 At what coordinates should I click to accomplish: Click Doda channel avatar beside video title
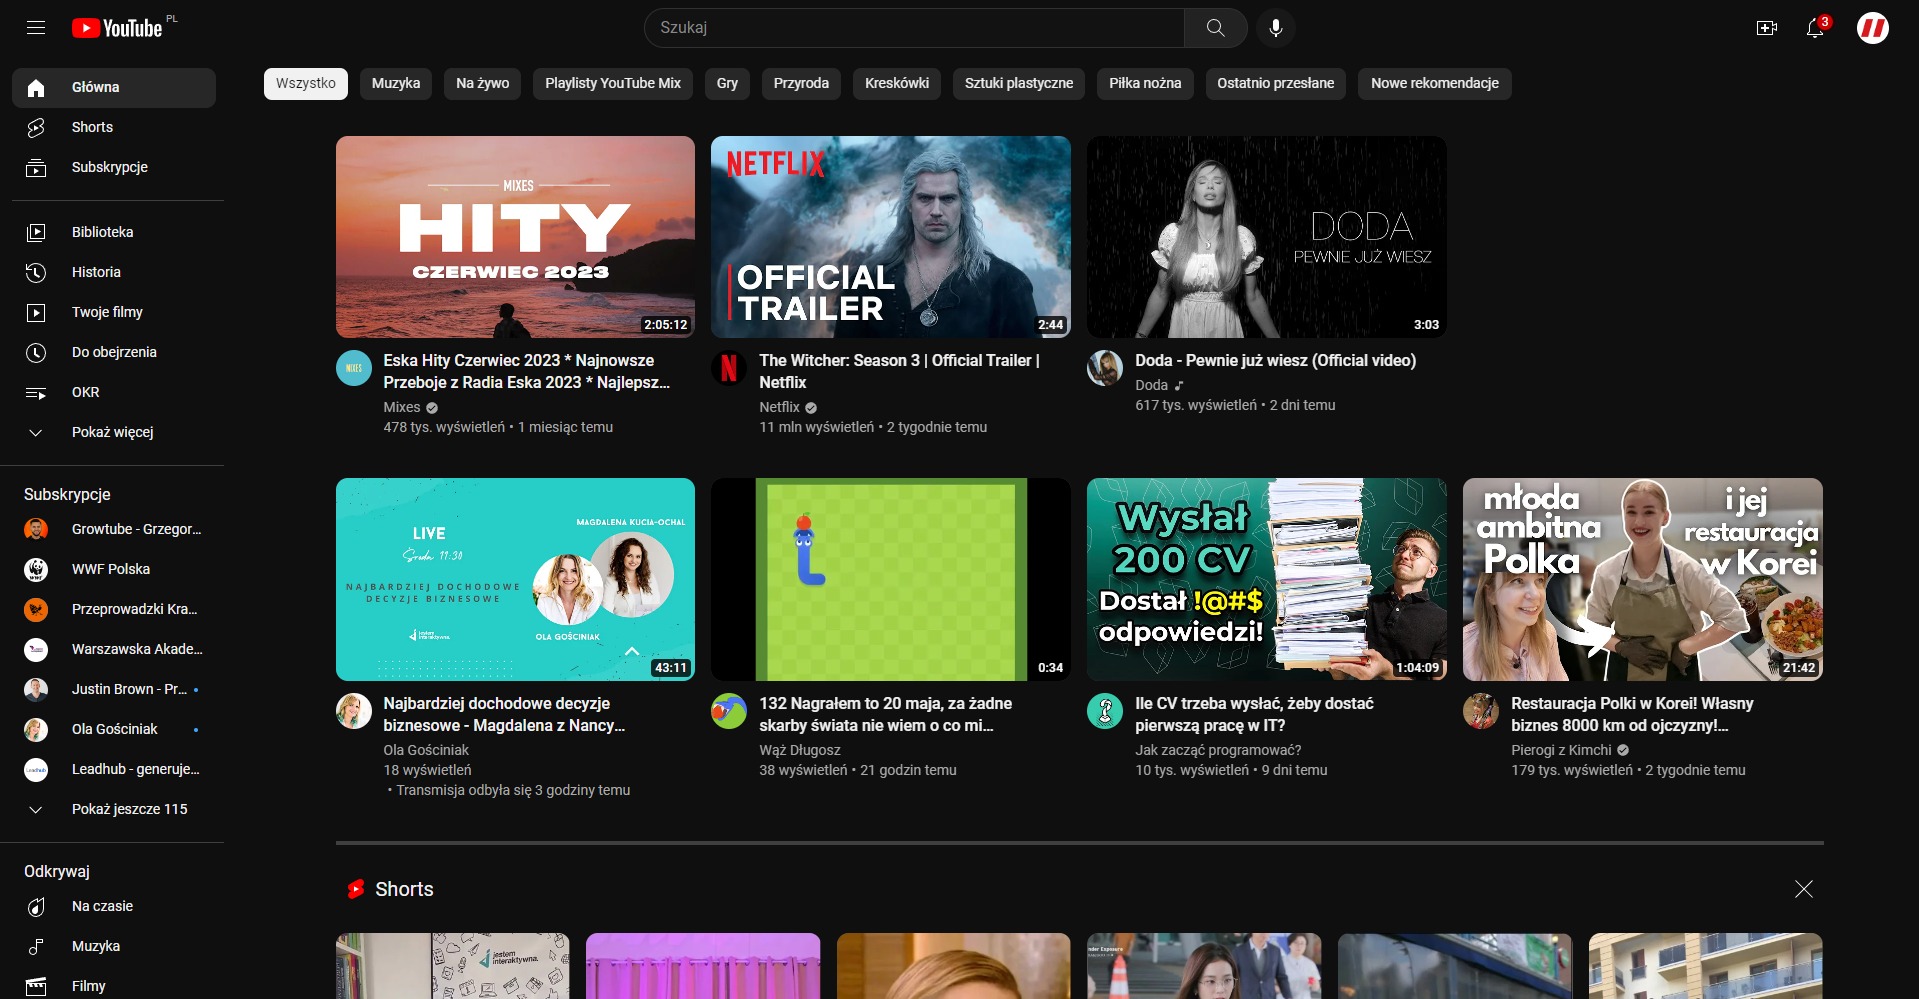(1105, 368)
